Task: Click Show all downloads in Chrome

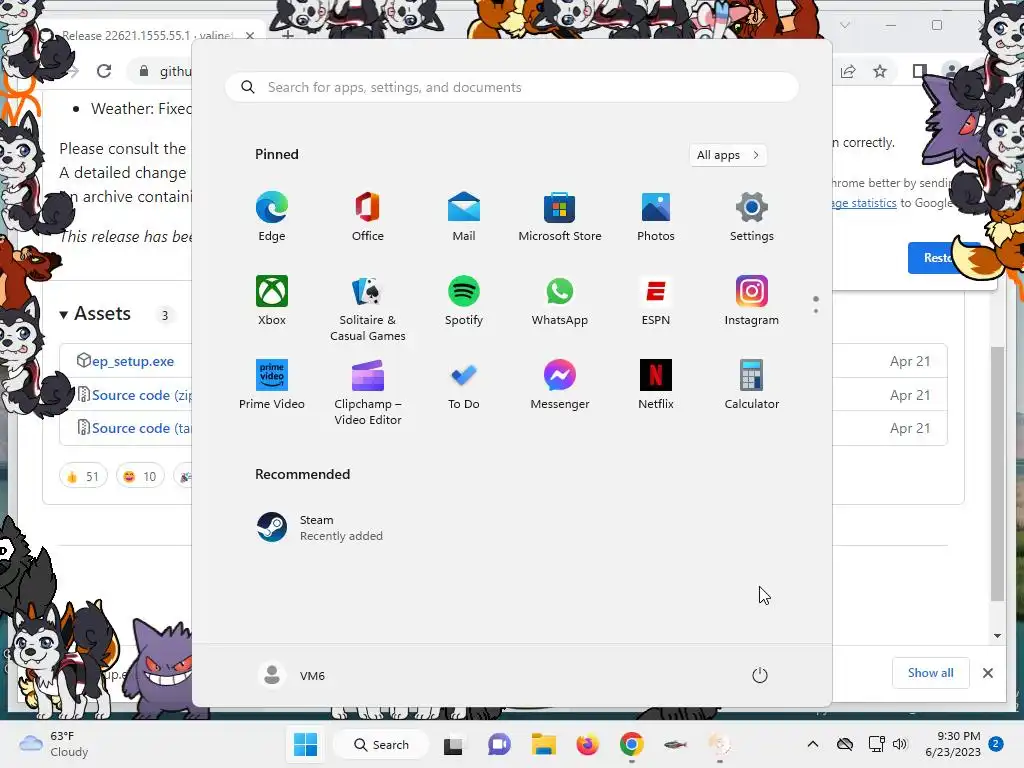Action: pyautogui.click(x=931, y=673)
